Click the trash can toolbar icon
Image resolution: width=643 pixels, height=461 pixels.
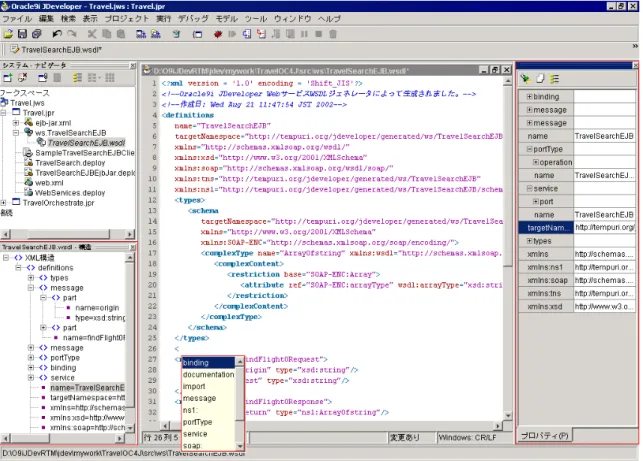(x=333, y=34)
